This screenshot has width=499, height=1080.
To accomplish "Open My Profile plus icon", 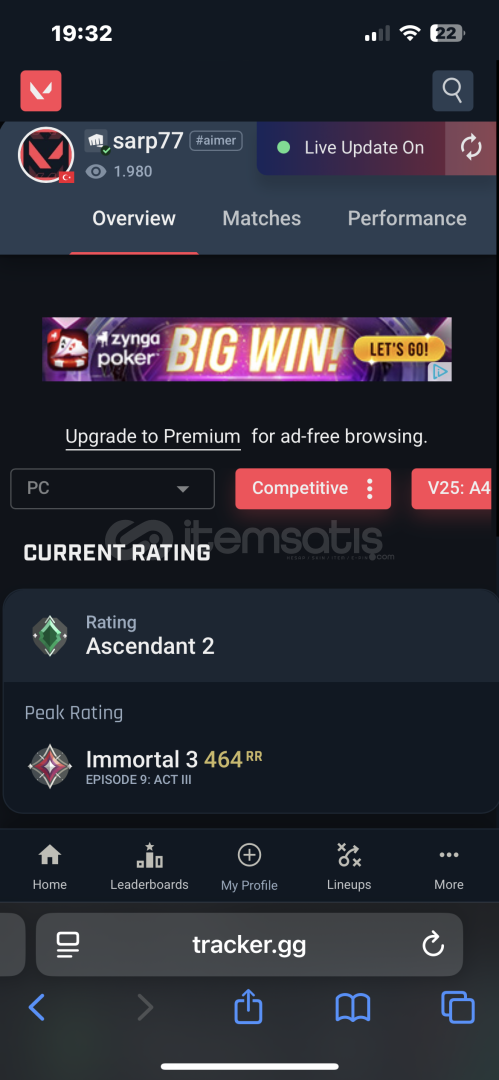I will [250, 867].
